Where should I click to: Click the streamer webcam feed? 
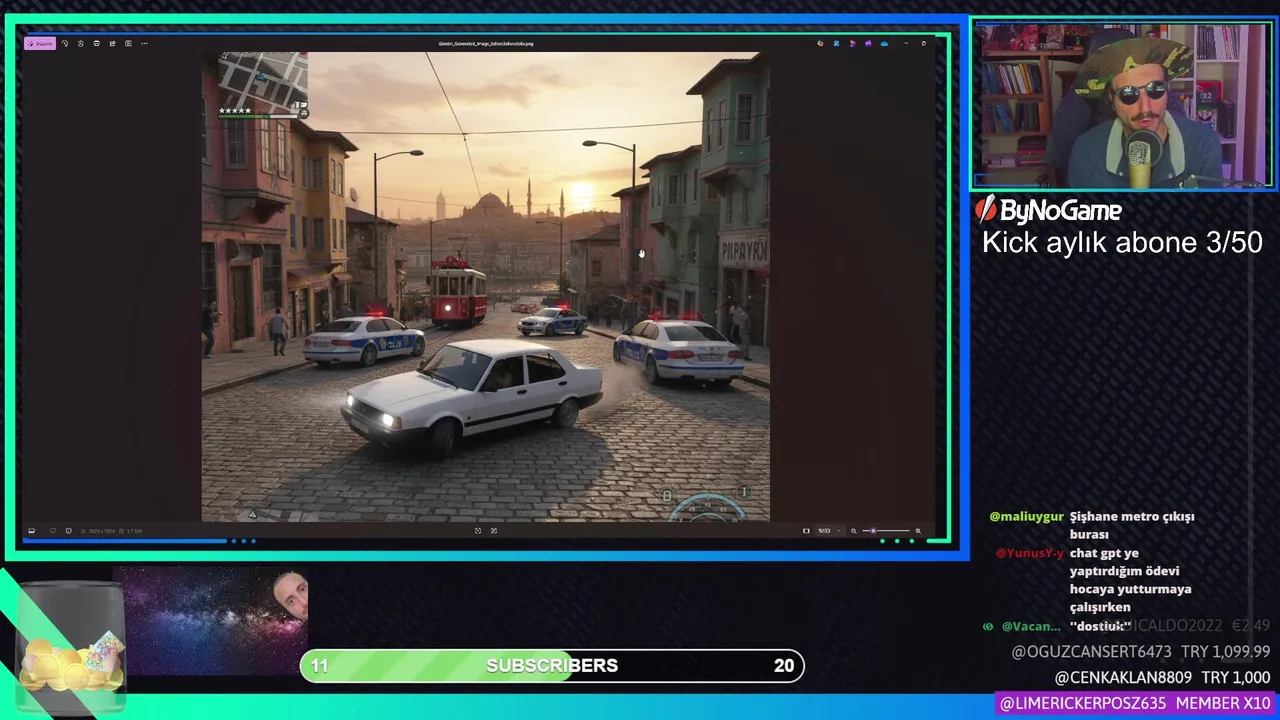1122,106
